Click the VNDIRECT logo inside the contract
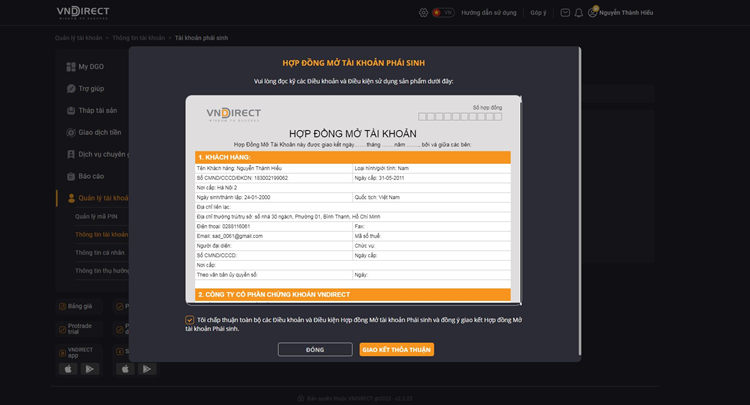 (x=233, y=114)
